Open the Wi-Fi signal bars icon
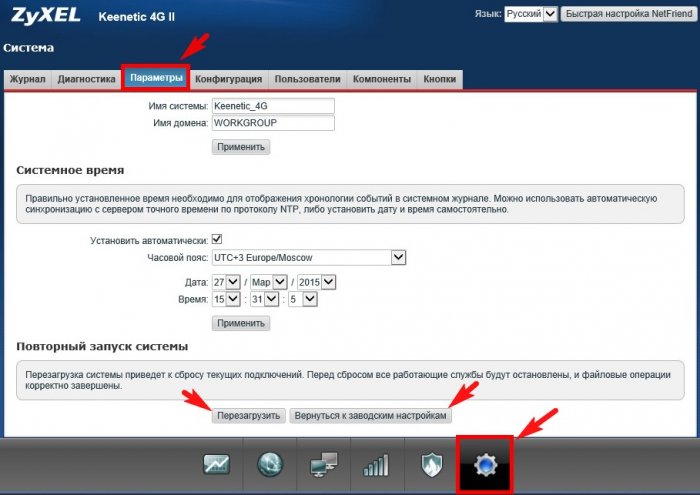Image resolution: width=700 pixels, height=495 pixels. 376,465
